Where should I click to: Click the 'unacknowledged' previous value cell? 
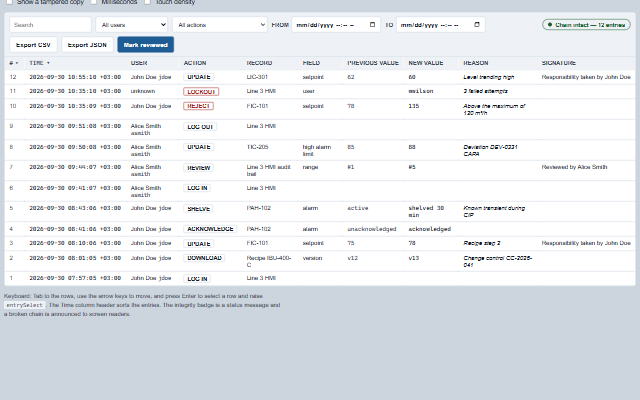point(371,229)
